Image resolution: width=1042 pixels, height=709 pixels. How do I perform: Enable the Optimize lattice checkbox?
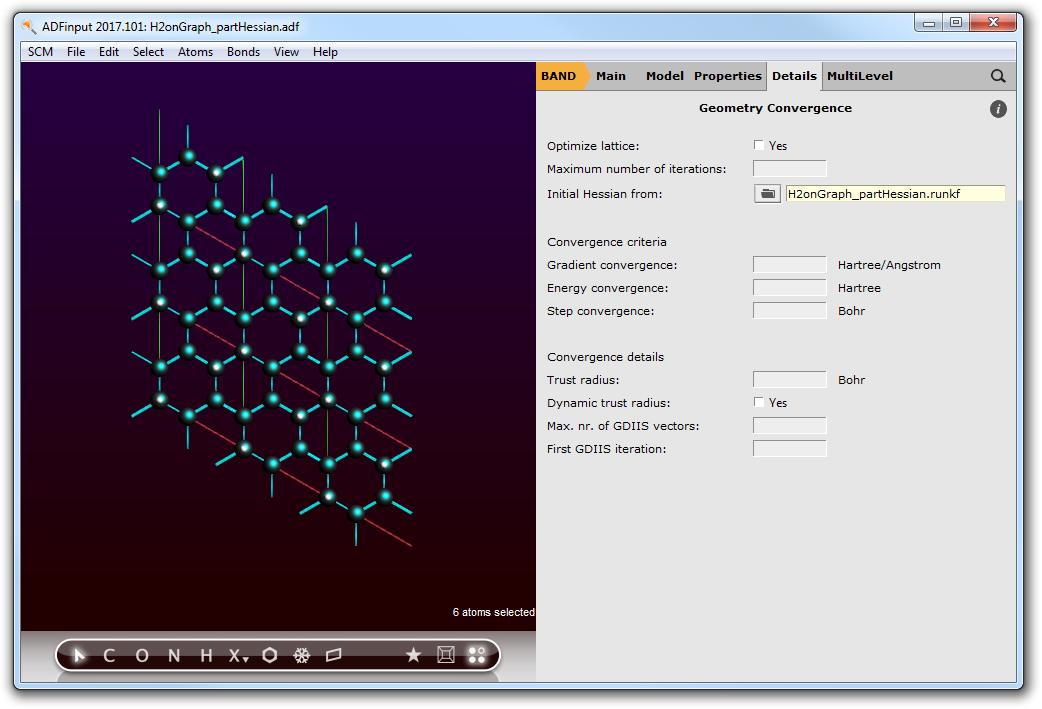[x=759, y=145]
